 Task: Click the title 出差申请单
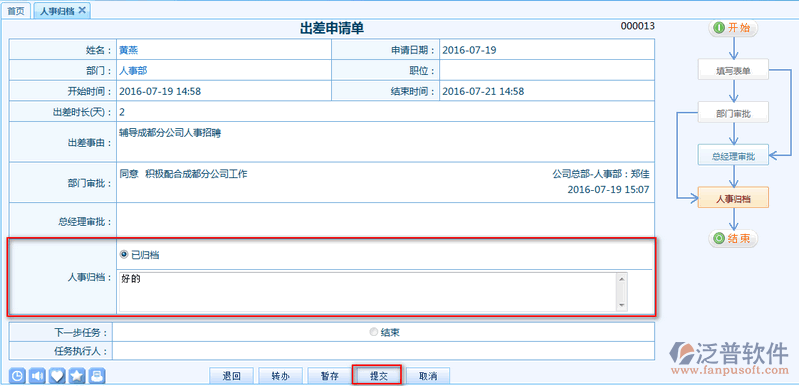coord(332,29)
